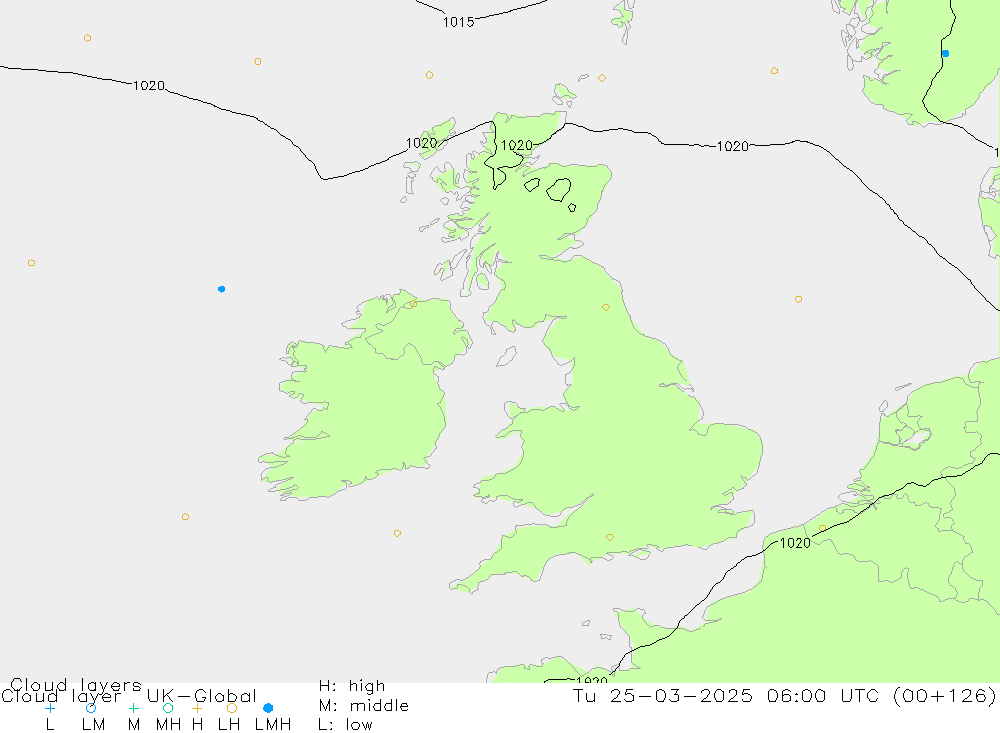1000x733 pixels.
Task: Click the UK-Global model label
Action: click(x=202, y=696)
